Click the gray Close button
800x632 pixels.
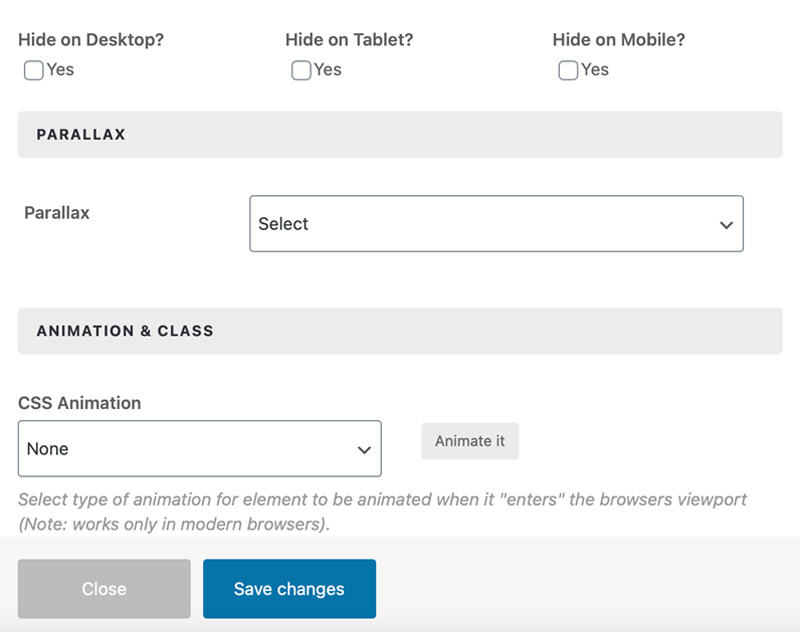104,589
